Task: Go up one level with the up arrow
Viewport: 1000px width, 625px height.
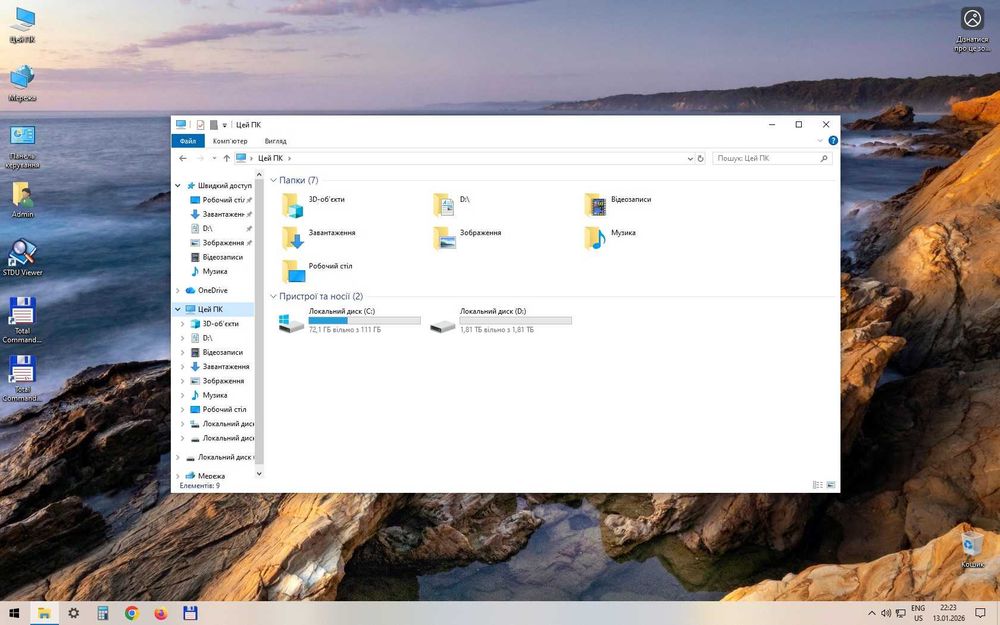Action: click(x=226, y=158)
